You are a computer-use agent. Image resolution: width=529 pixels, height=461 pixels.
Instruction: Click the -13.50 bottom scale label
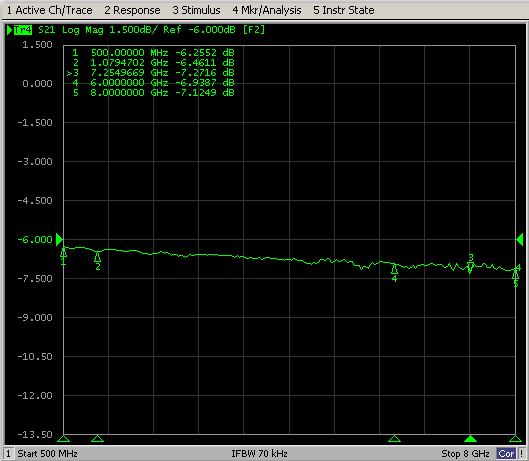tap(35, 435)
